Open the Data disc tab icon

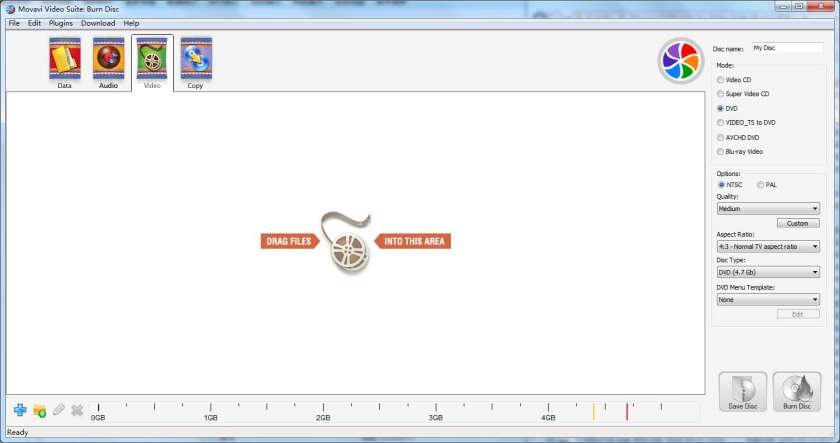[x=65, y=58]
